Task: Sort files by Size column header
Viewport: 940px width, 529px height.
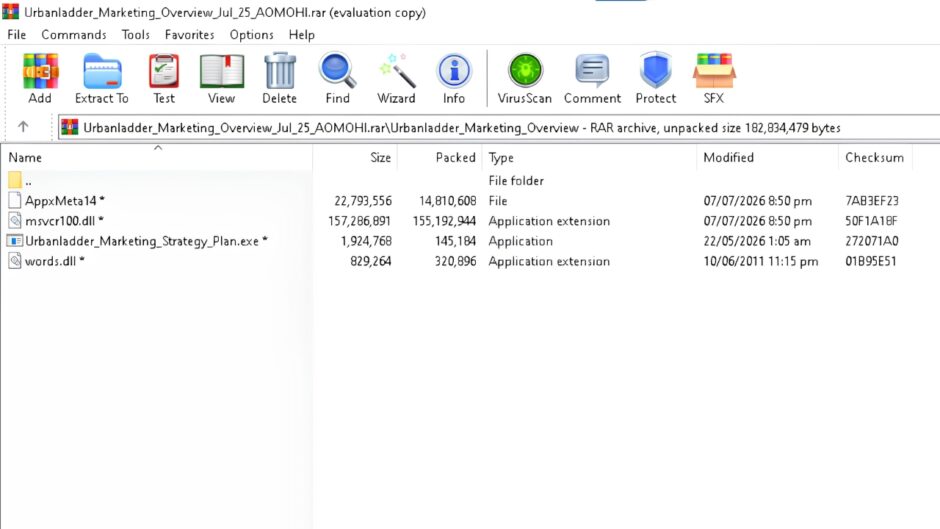Action: pos(380,157)
